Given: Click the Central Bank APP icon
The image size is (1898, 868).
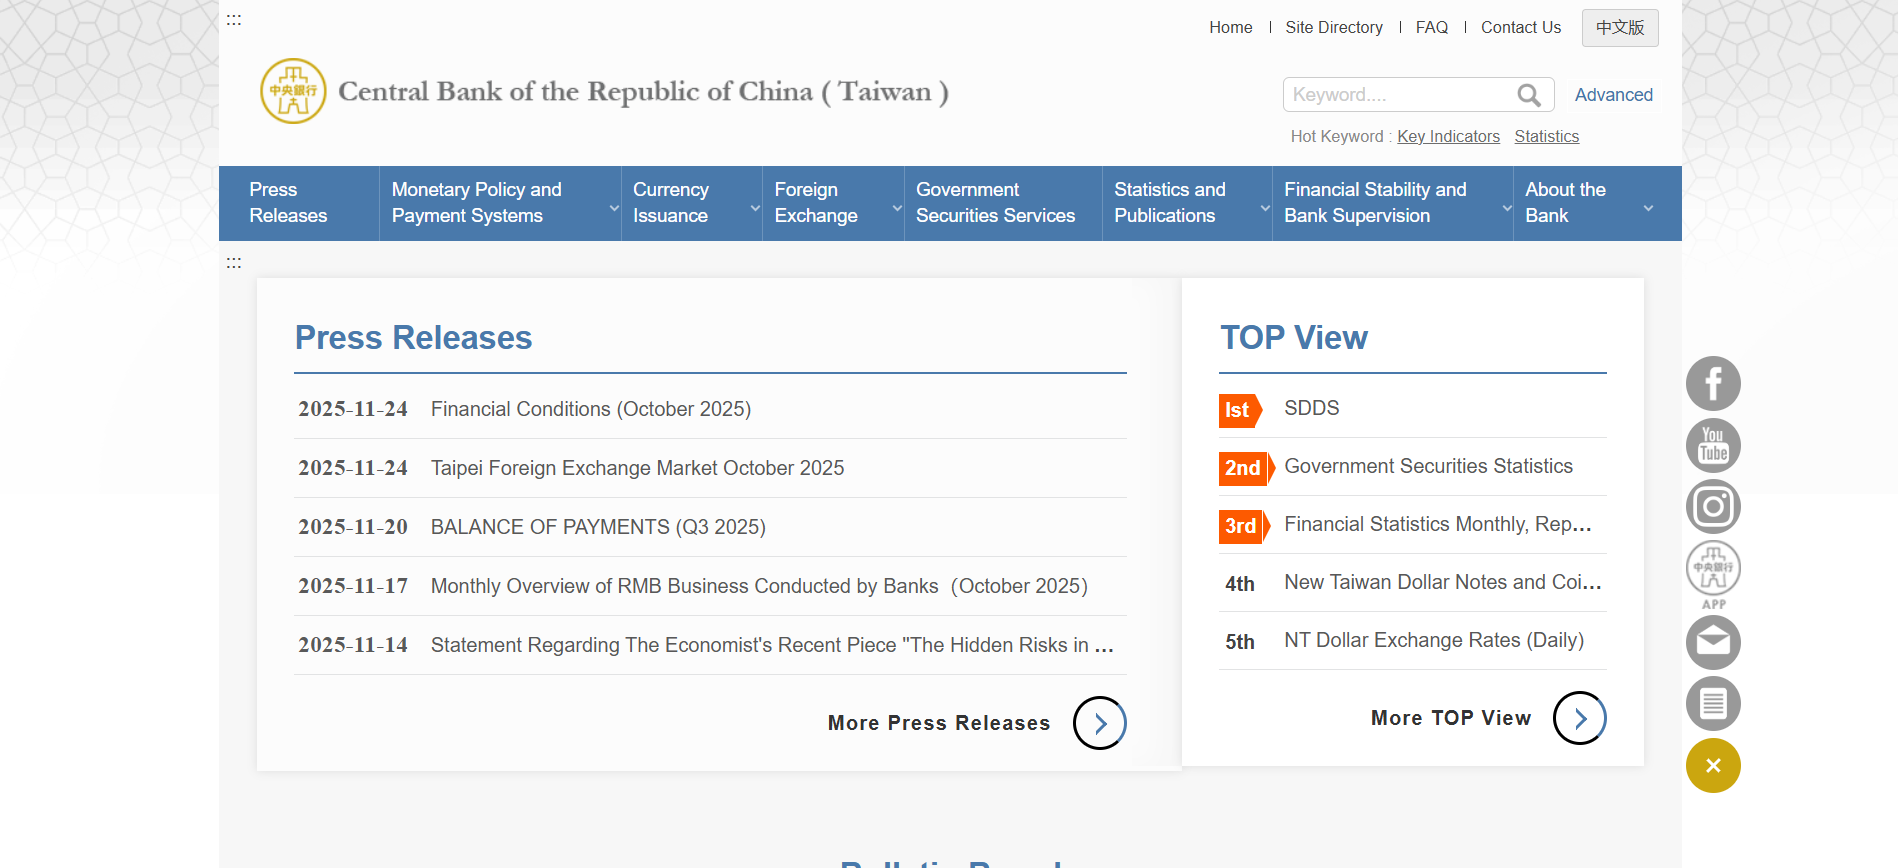Looking at the screenshot, I should click(1713, 571).
